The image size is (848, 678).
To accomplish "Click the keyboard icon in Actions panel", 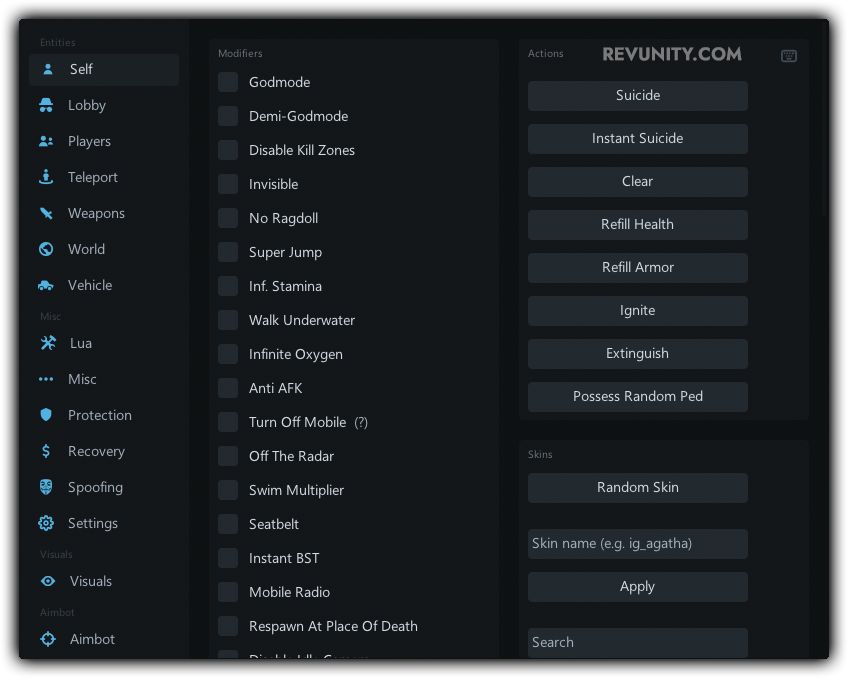I will (789, 56).
